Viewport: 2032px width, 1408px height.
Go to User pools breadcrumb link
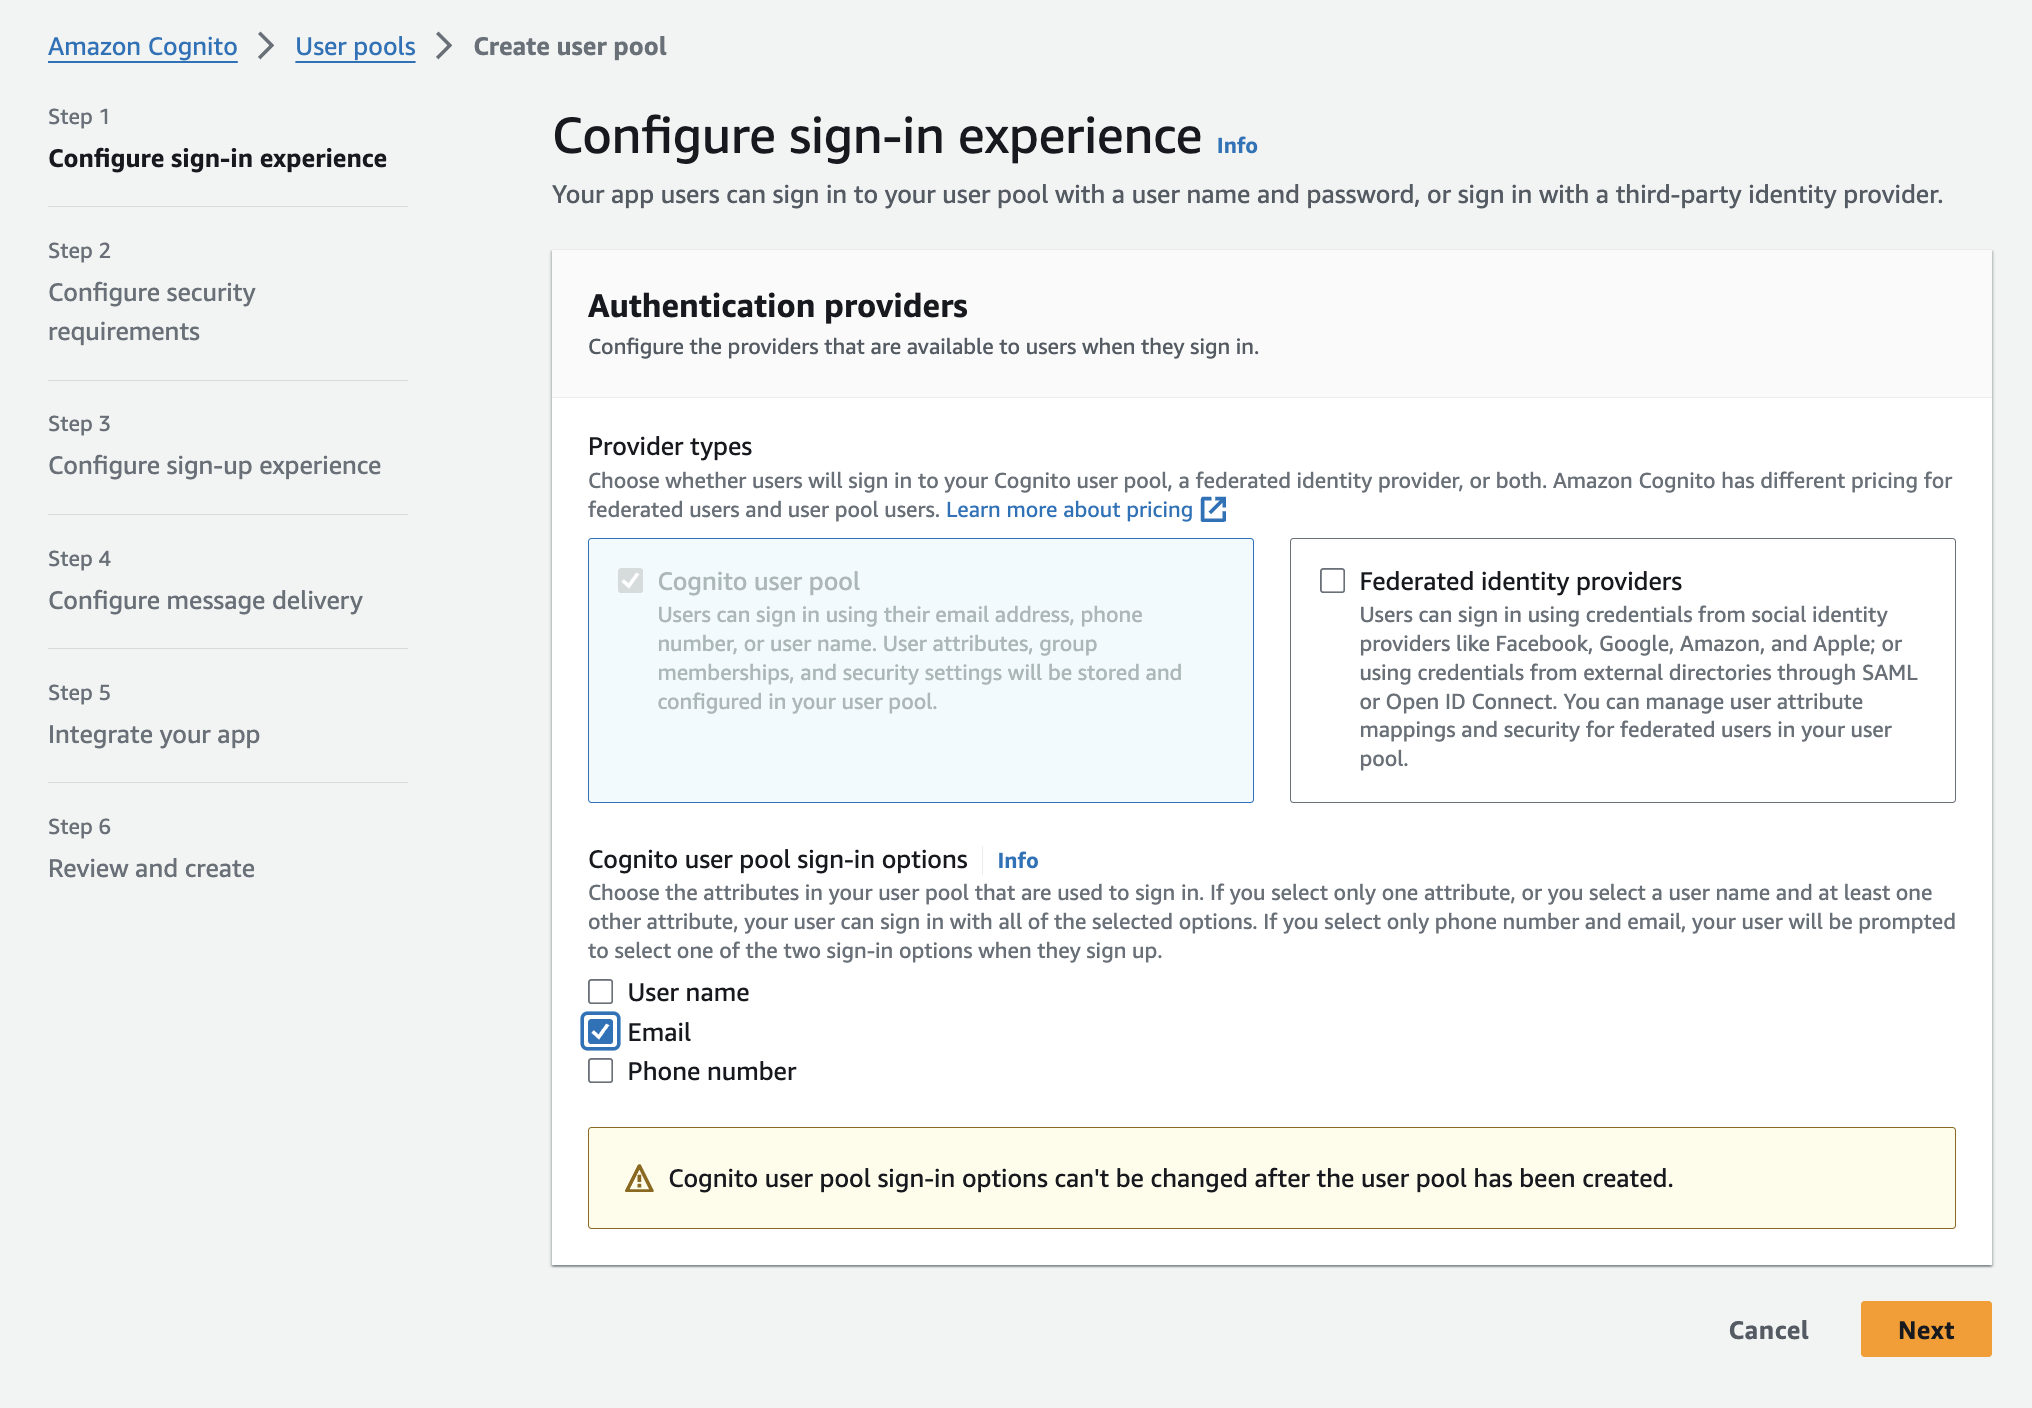(x=355, y=46)
